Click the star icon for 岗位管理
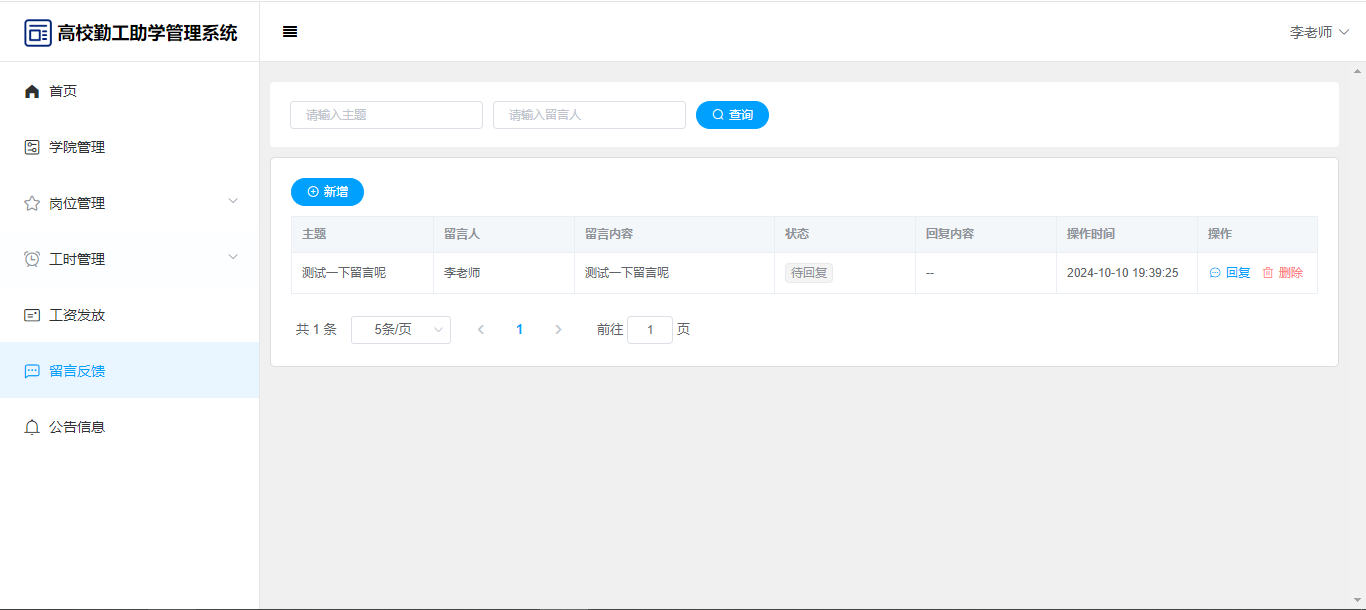 click(32, 203)
